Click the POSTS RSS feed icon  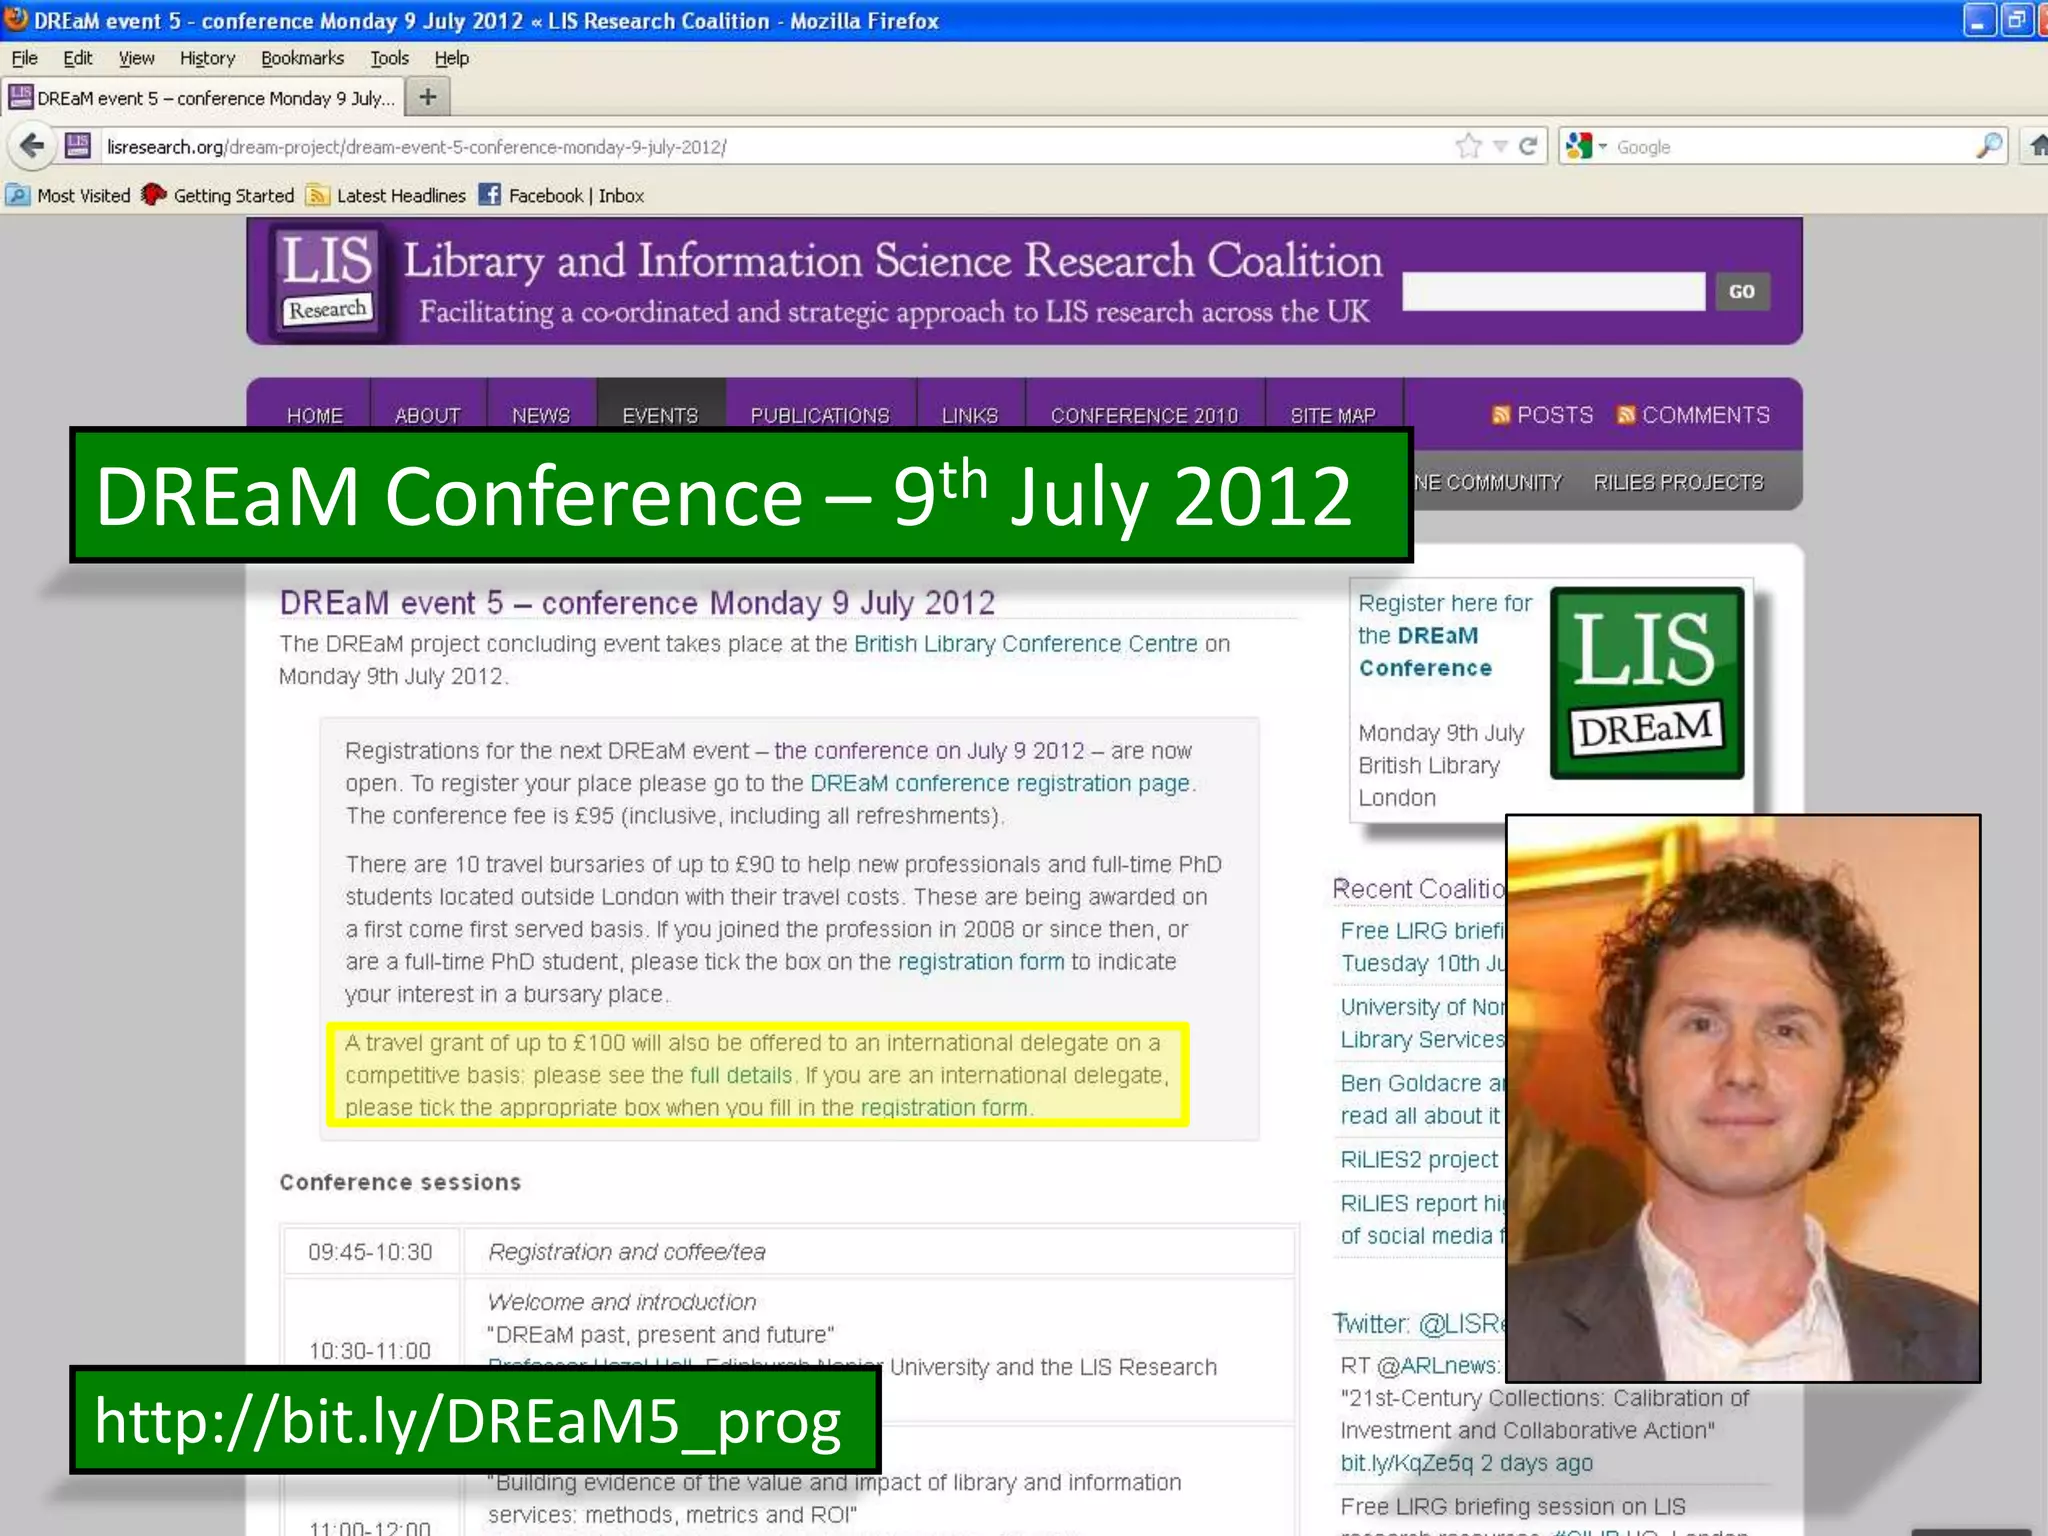click(1501, 415)
